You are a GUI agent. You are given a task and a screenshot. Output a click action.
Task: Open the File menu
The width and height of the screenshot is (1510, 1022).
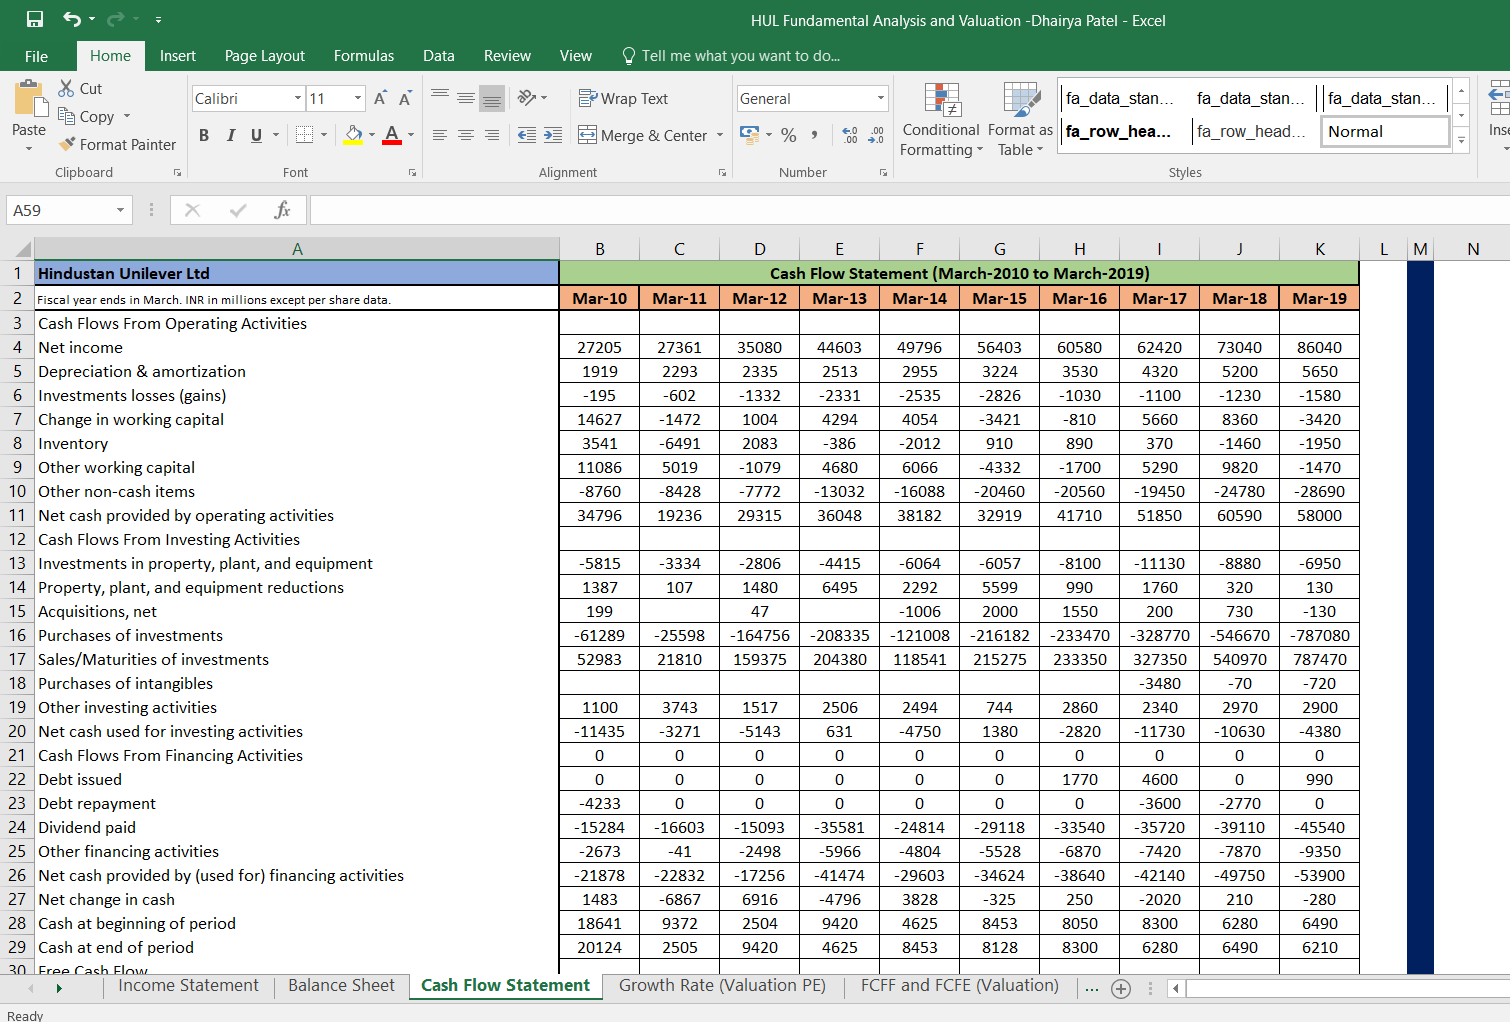[37, 56]
